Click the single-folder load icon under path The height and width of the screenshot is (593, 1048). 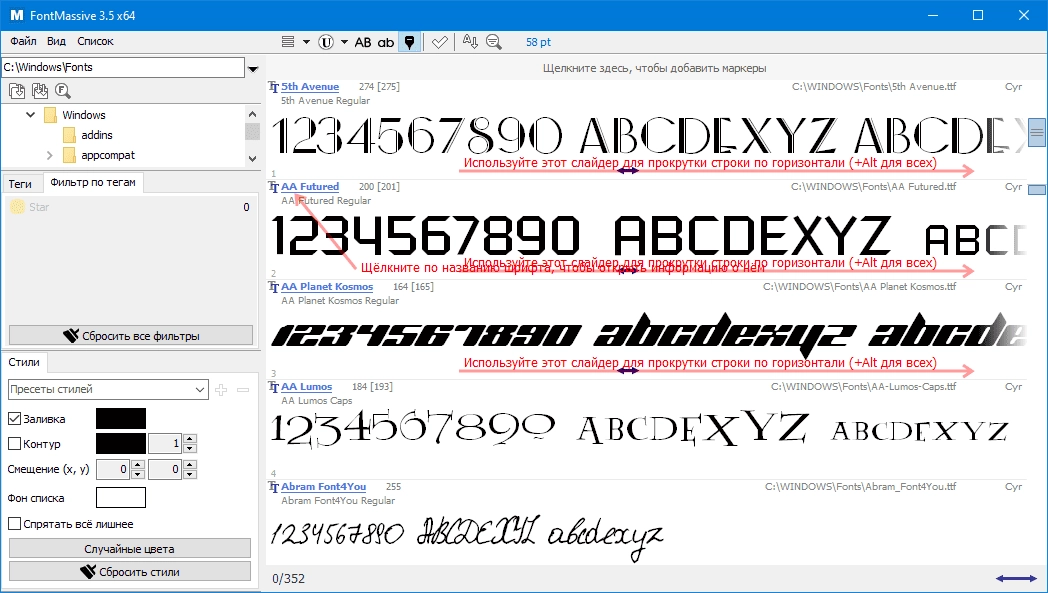[17, 91]
